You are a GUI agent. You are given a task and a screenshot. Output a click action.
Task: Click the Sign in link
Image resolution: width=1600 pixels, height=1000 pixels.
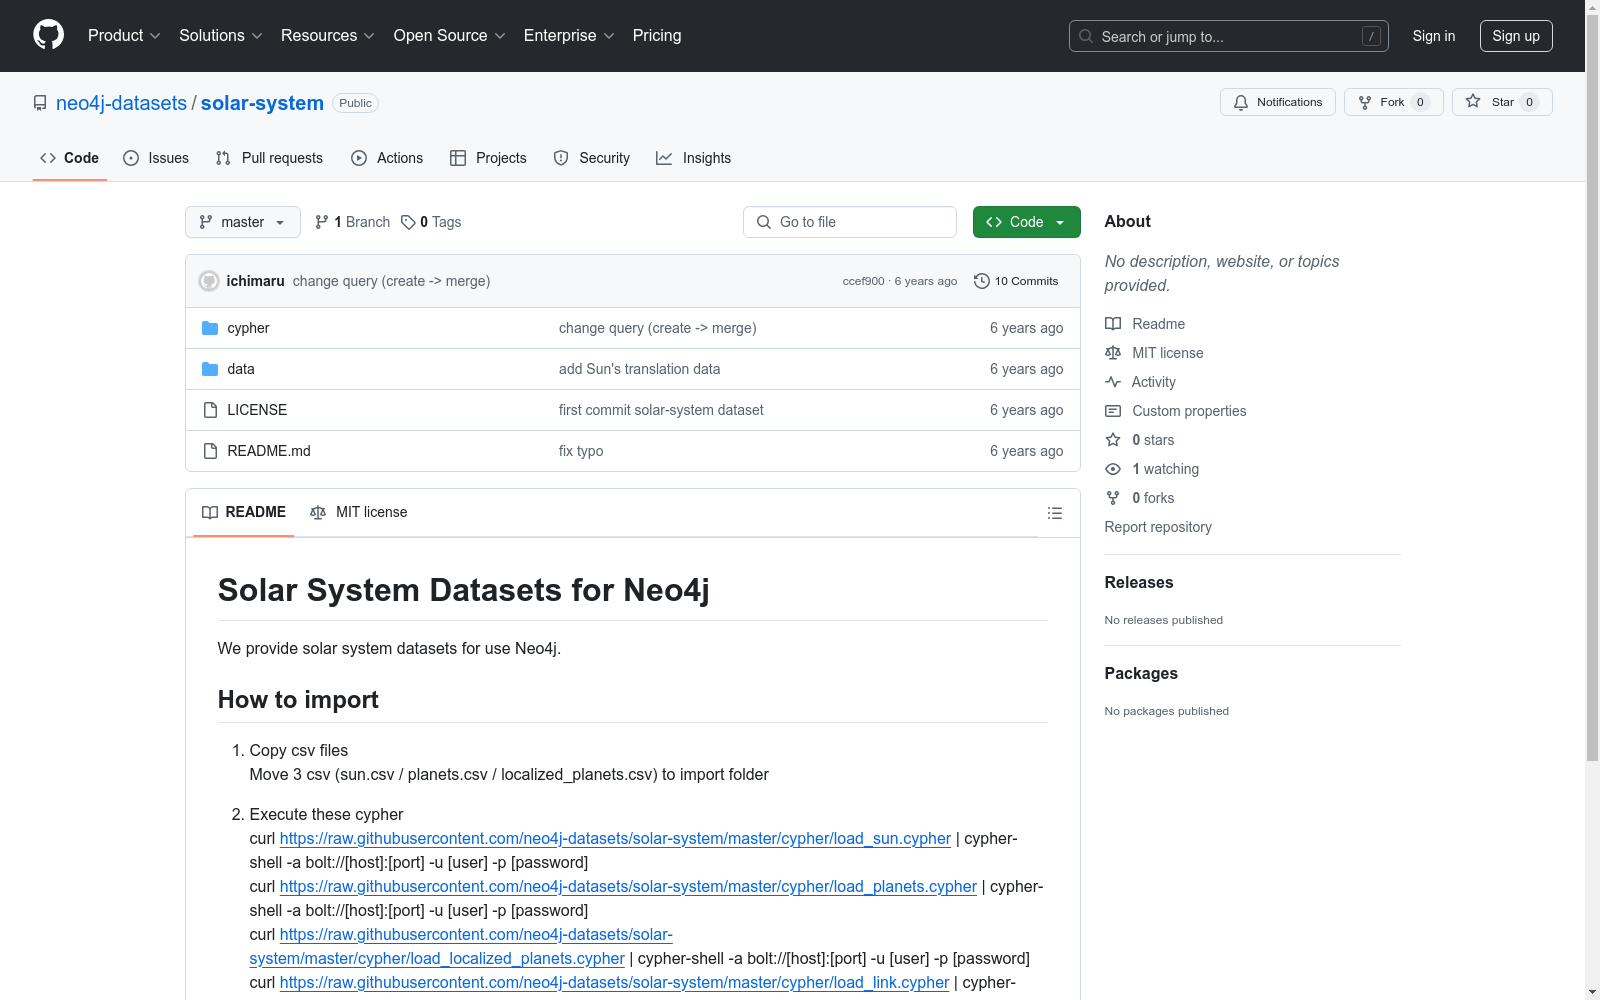pyautogui.click(x=1434, y=36)
